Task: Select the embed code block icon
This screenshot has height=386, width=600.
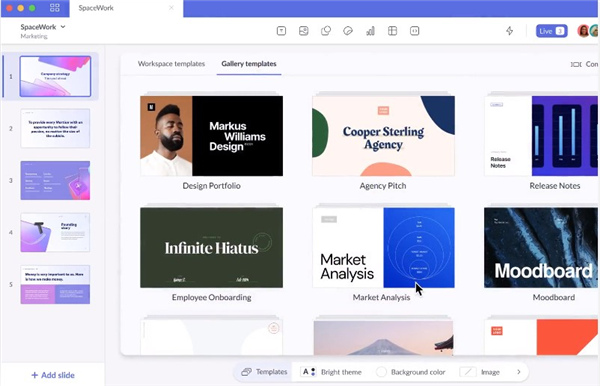Action: point(414,31)
